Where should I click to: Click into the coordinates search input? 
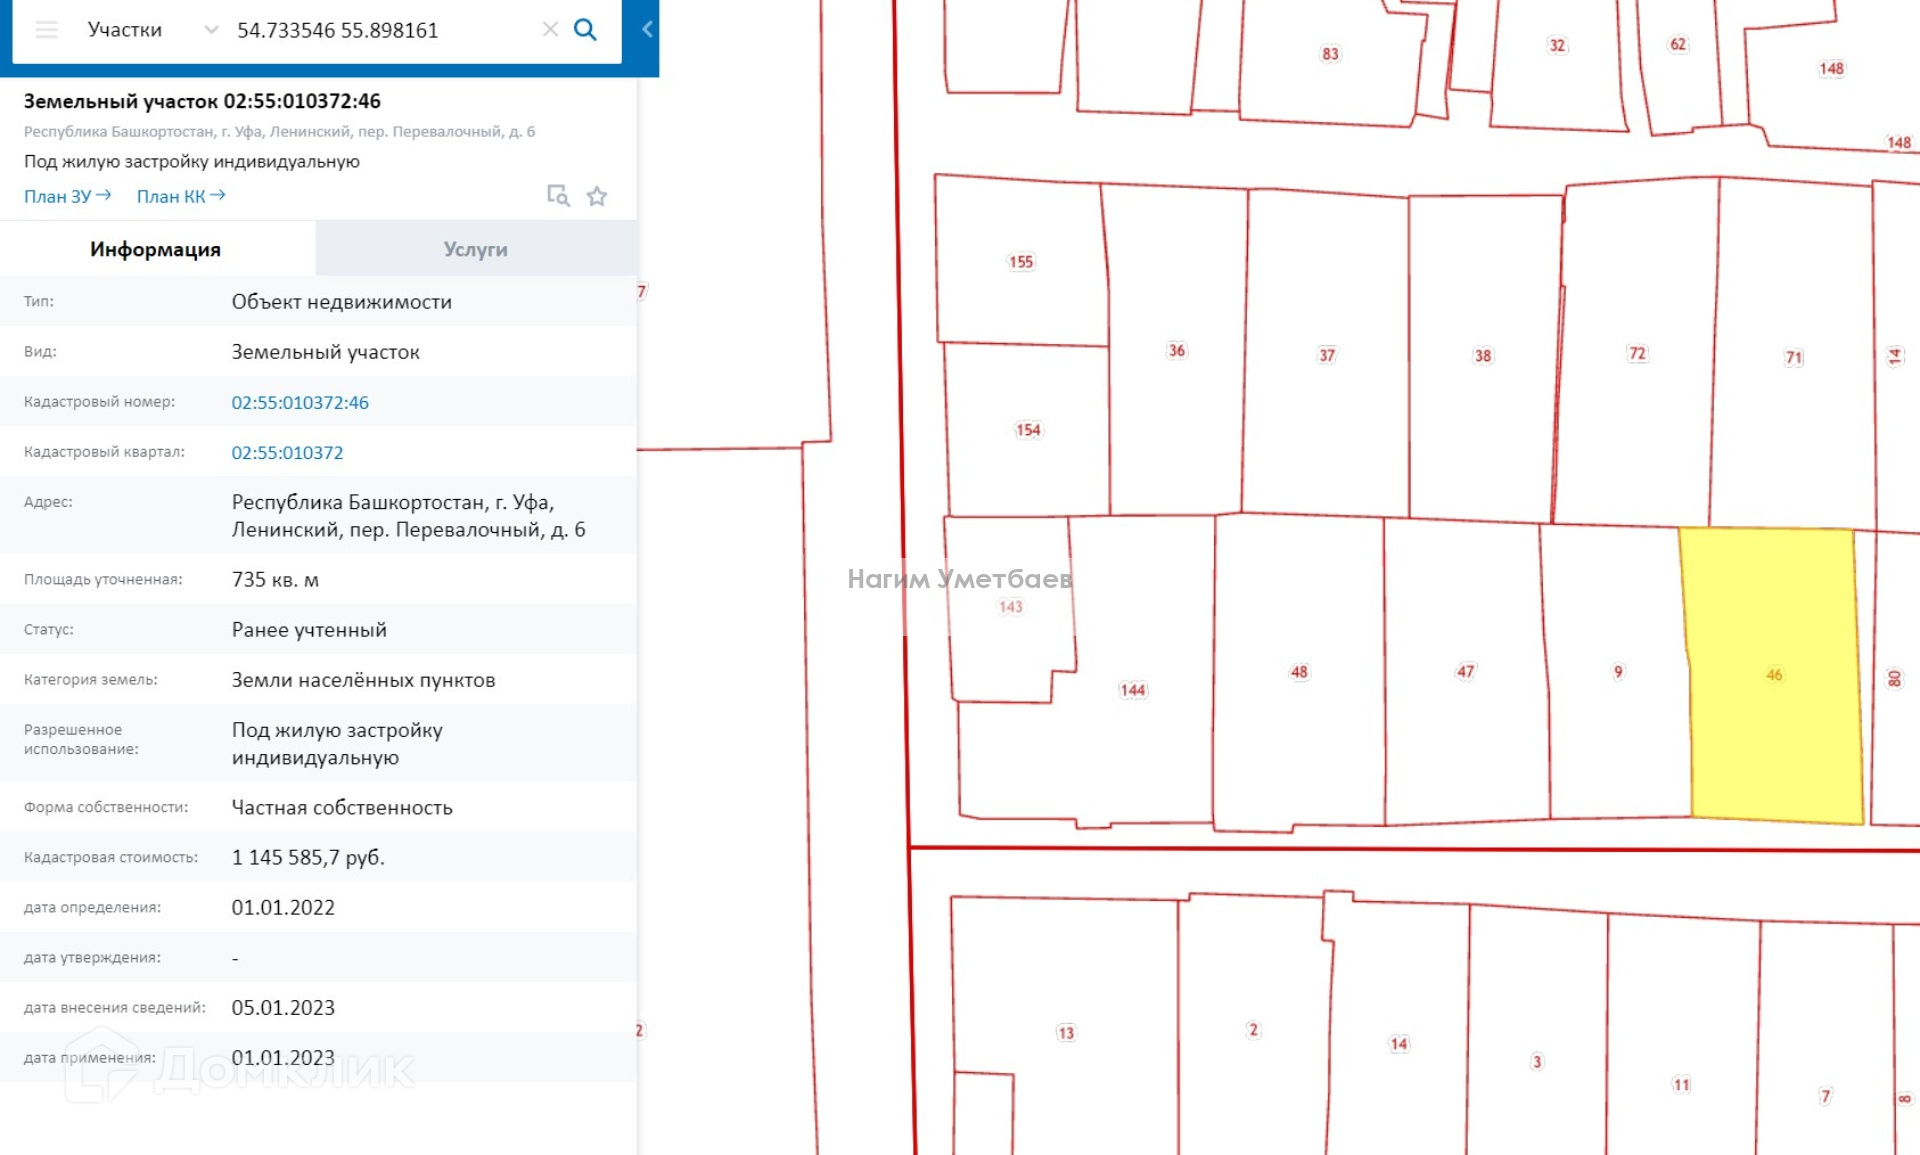(380, 30)
